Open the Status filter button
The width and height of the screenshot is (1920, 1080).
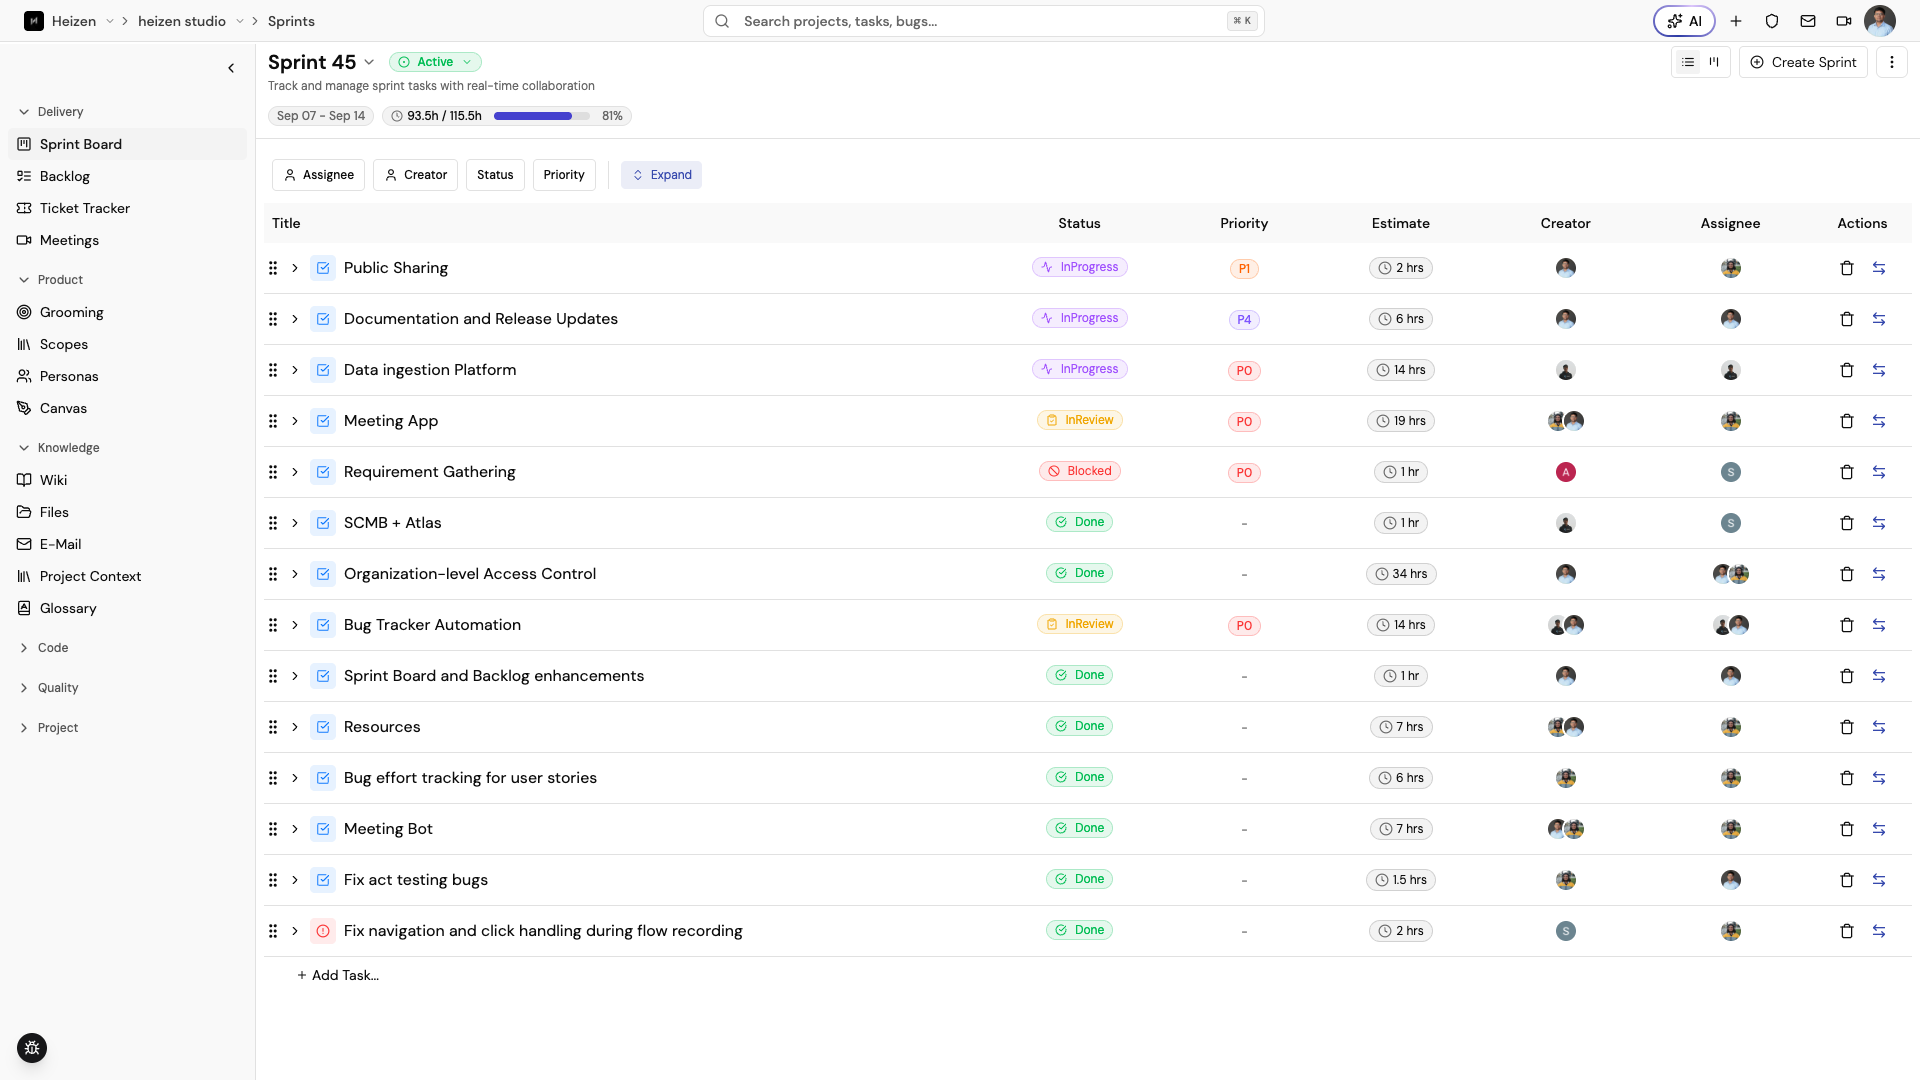point(495,175)
